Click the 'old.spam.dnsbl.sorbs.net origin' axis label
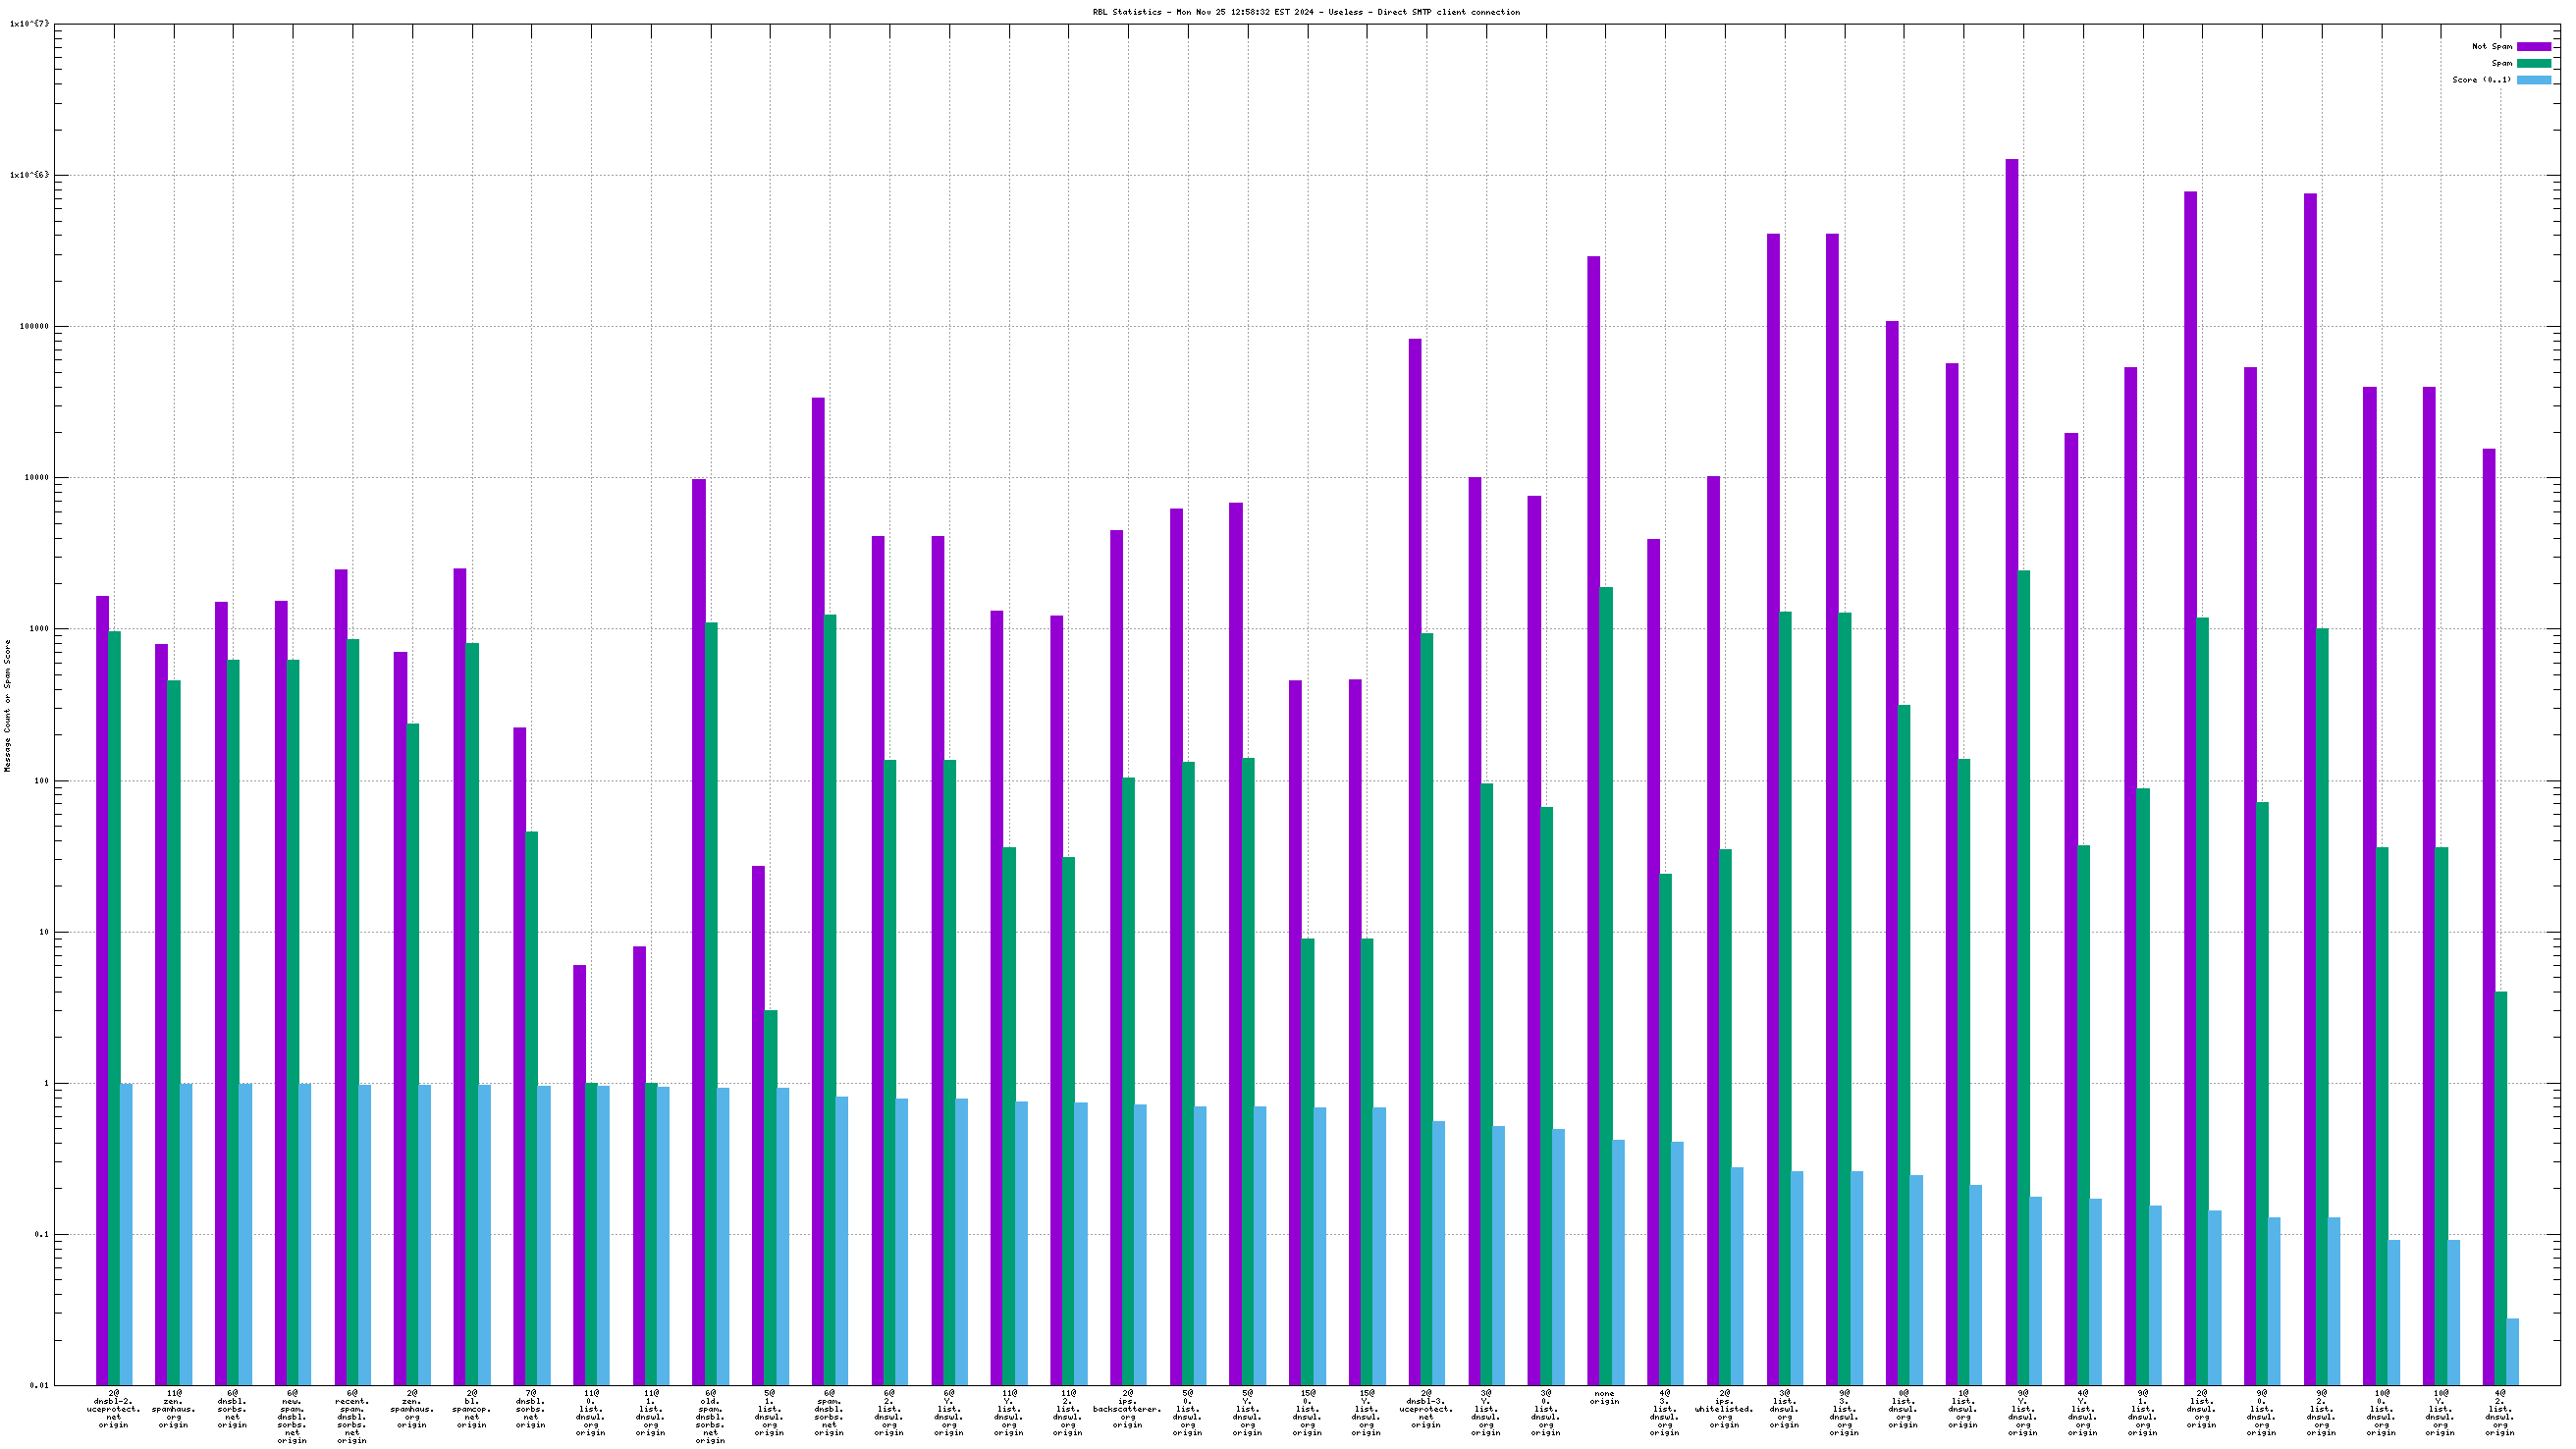Viewport: 2576px width, 1449px height. (x=710, y=1416)
